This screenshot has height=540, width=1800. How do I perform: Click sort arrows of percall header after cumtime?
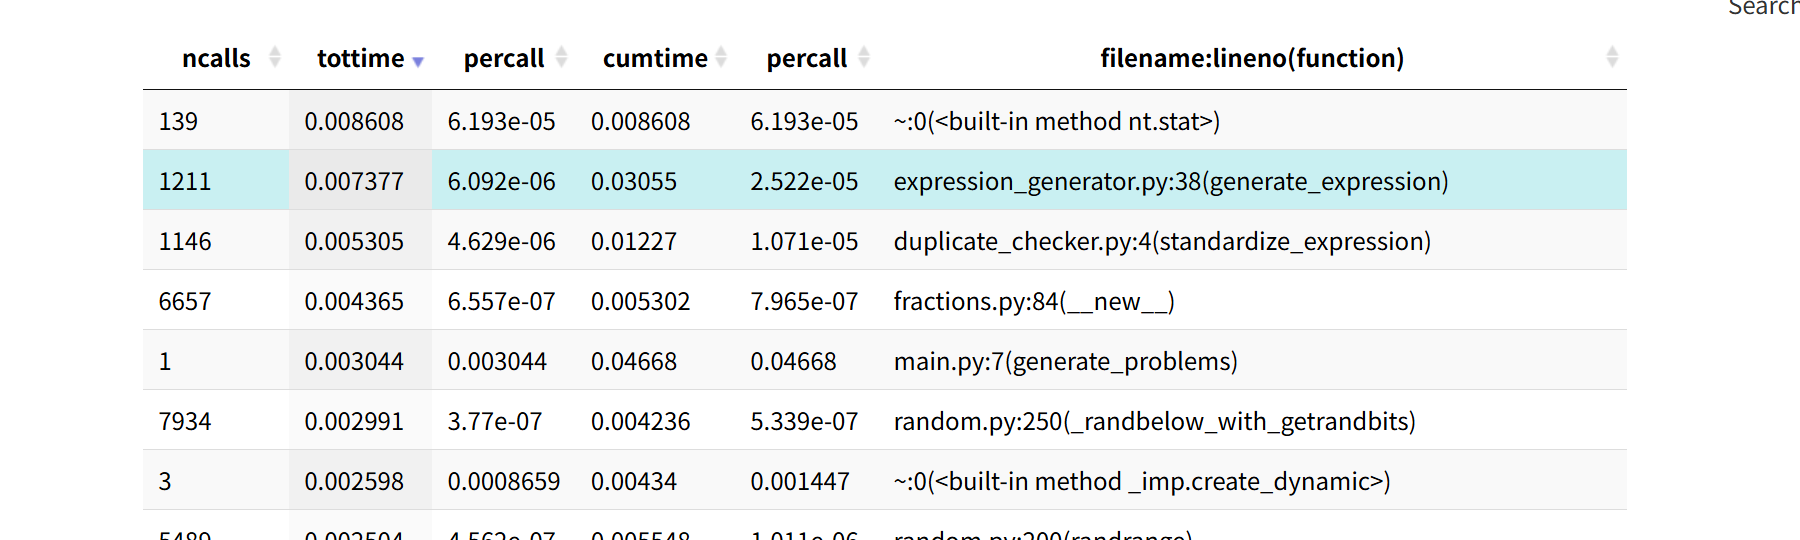864,58
